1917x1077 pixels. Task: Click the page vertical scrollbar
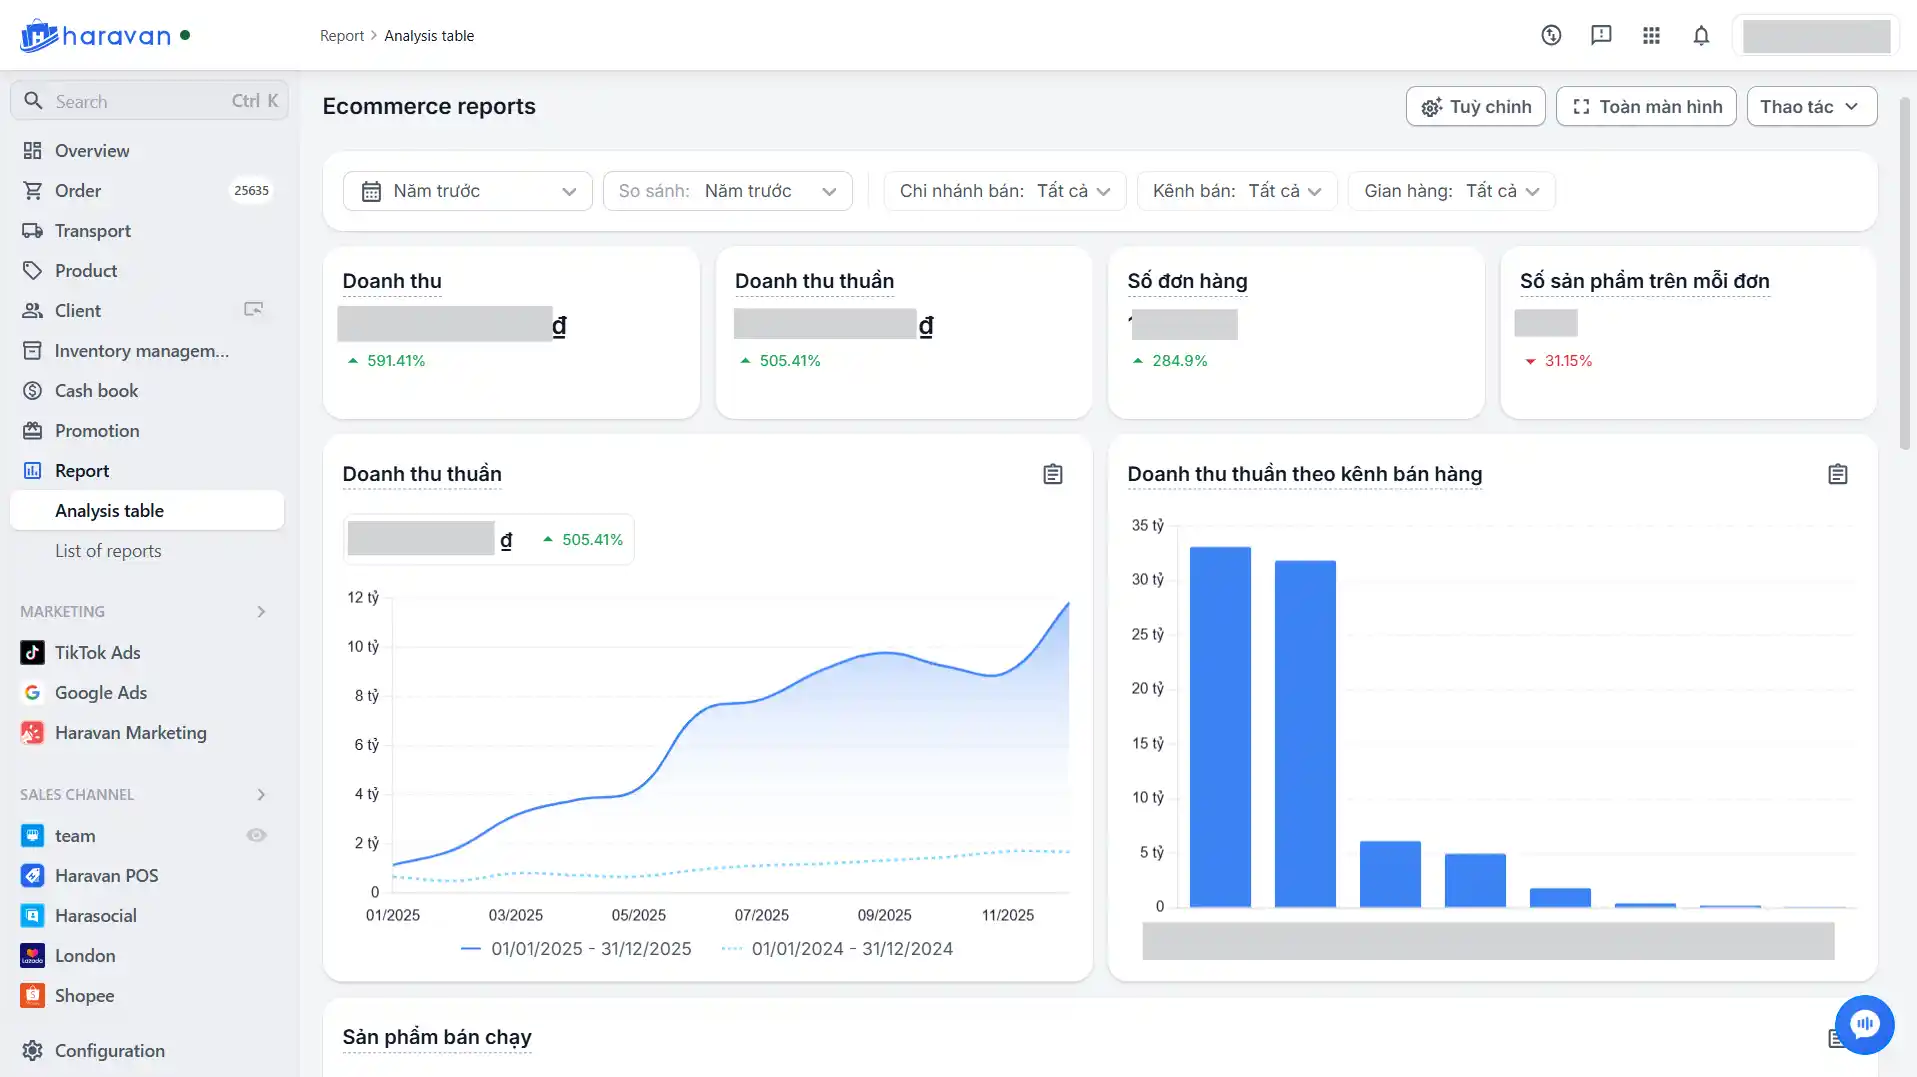[1905, 272]
